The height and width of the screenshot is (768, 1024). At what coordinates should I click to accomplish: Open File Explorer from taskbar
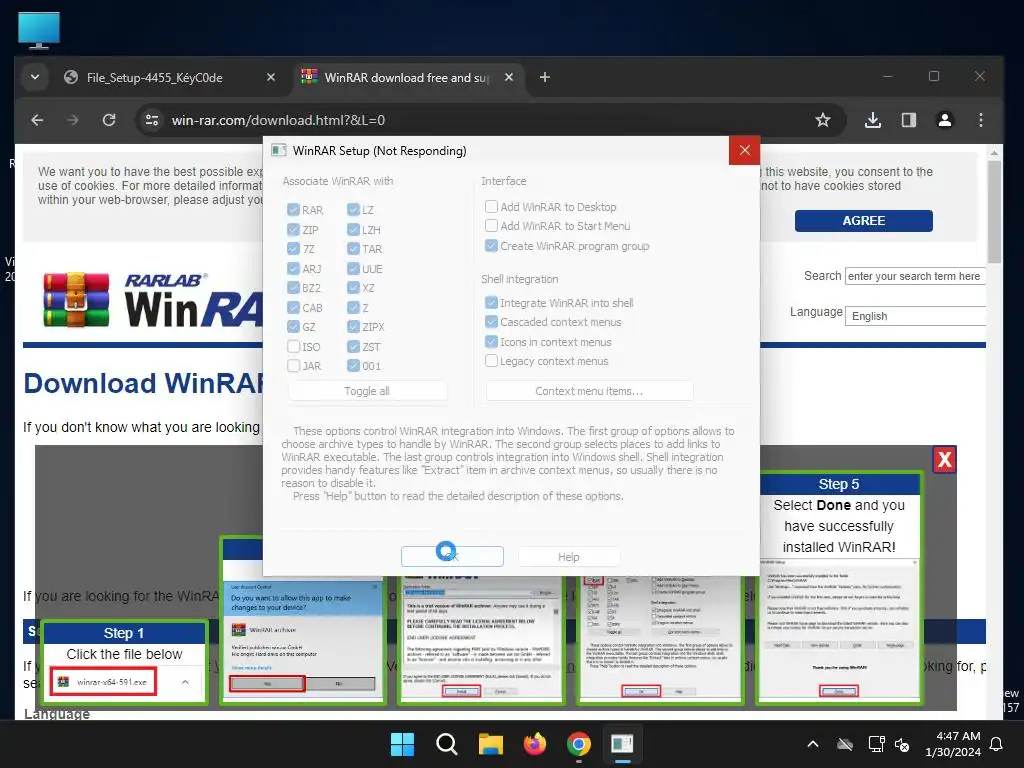coord(490,744)
